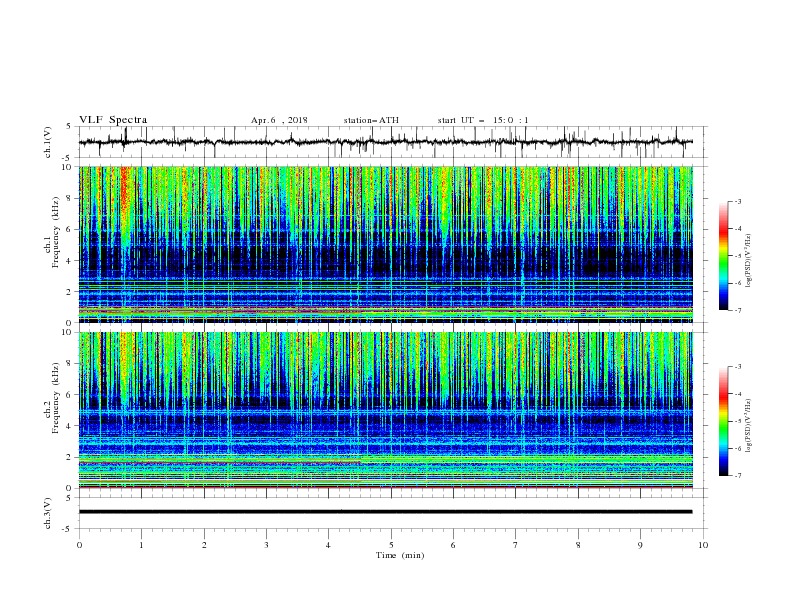Click inside the ch.2 spectrogram panel

[385, 410]
